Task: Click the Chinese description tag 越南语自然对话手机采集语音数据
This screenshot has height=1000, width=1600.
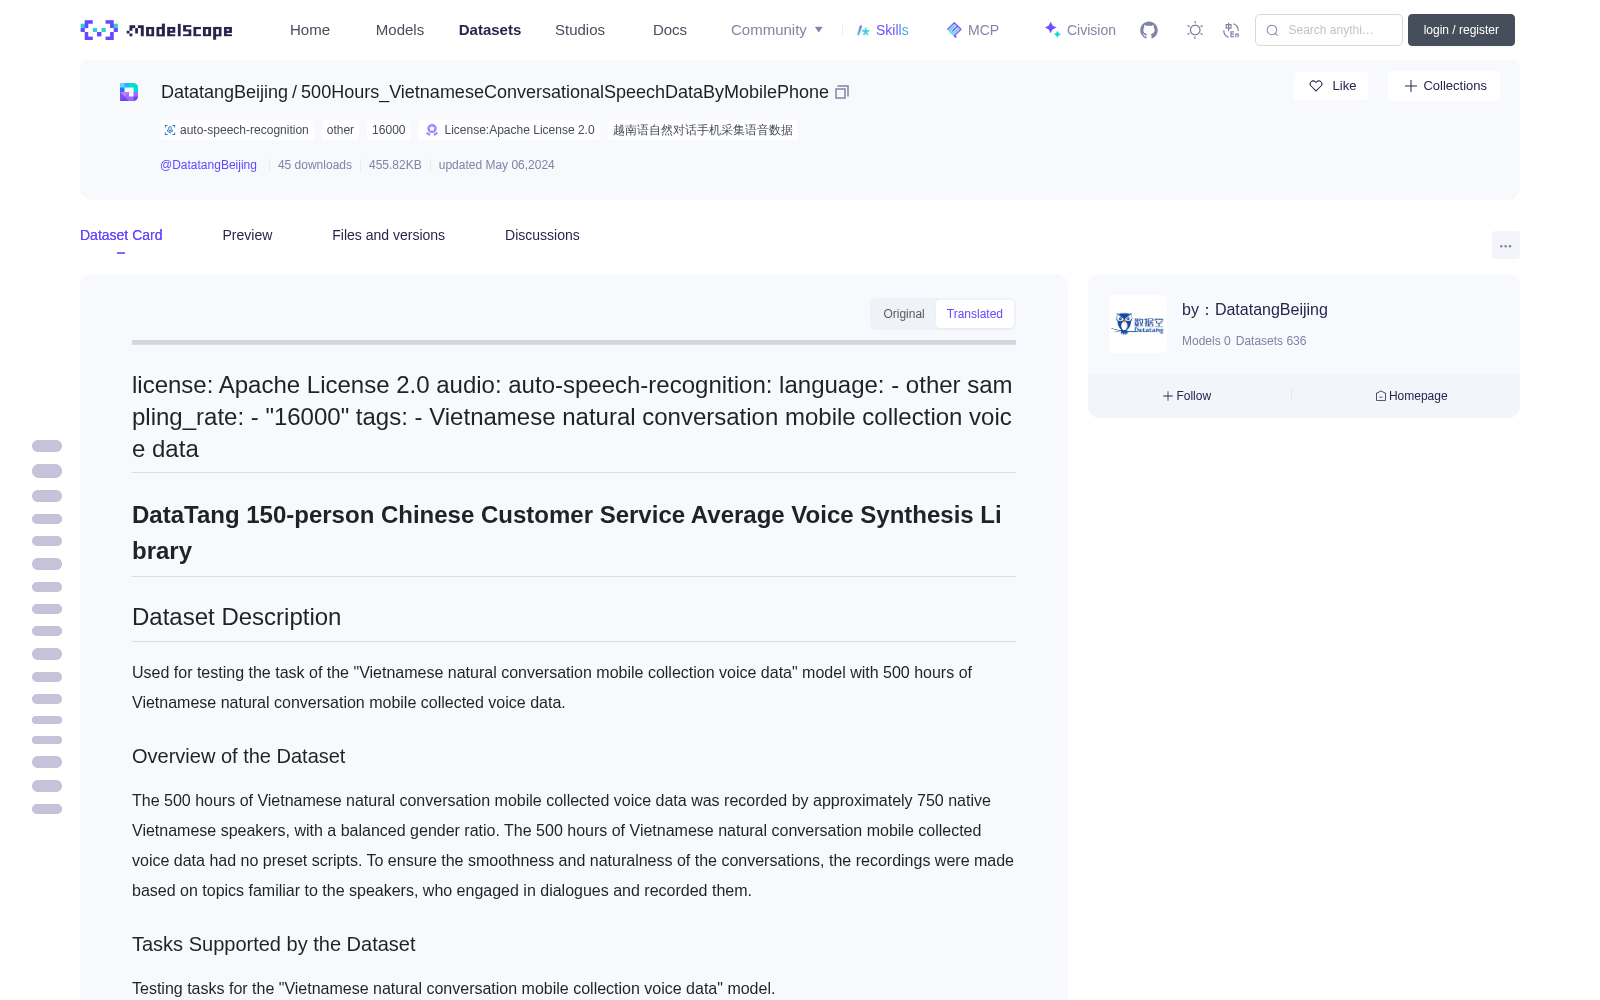Action: (703, 130)
